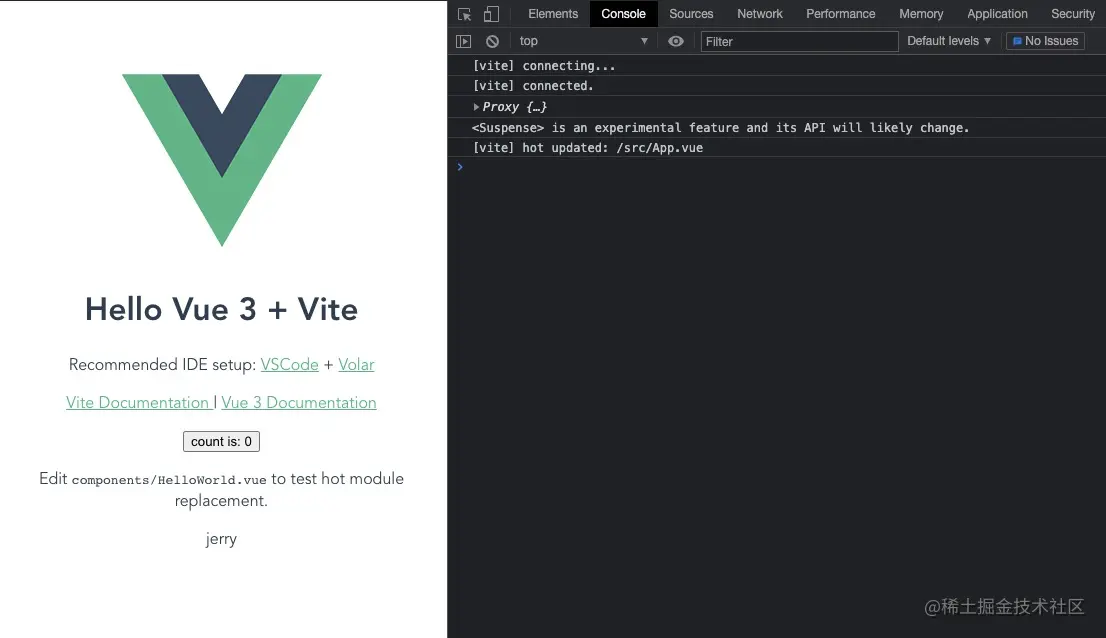Click the console prompt caret line
1106x638 pixels.
tap(777, 167)
